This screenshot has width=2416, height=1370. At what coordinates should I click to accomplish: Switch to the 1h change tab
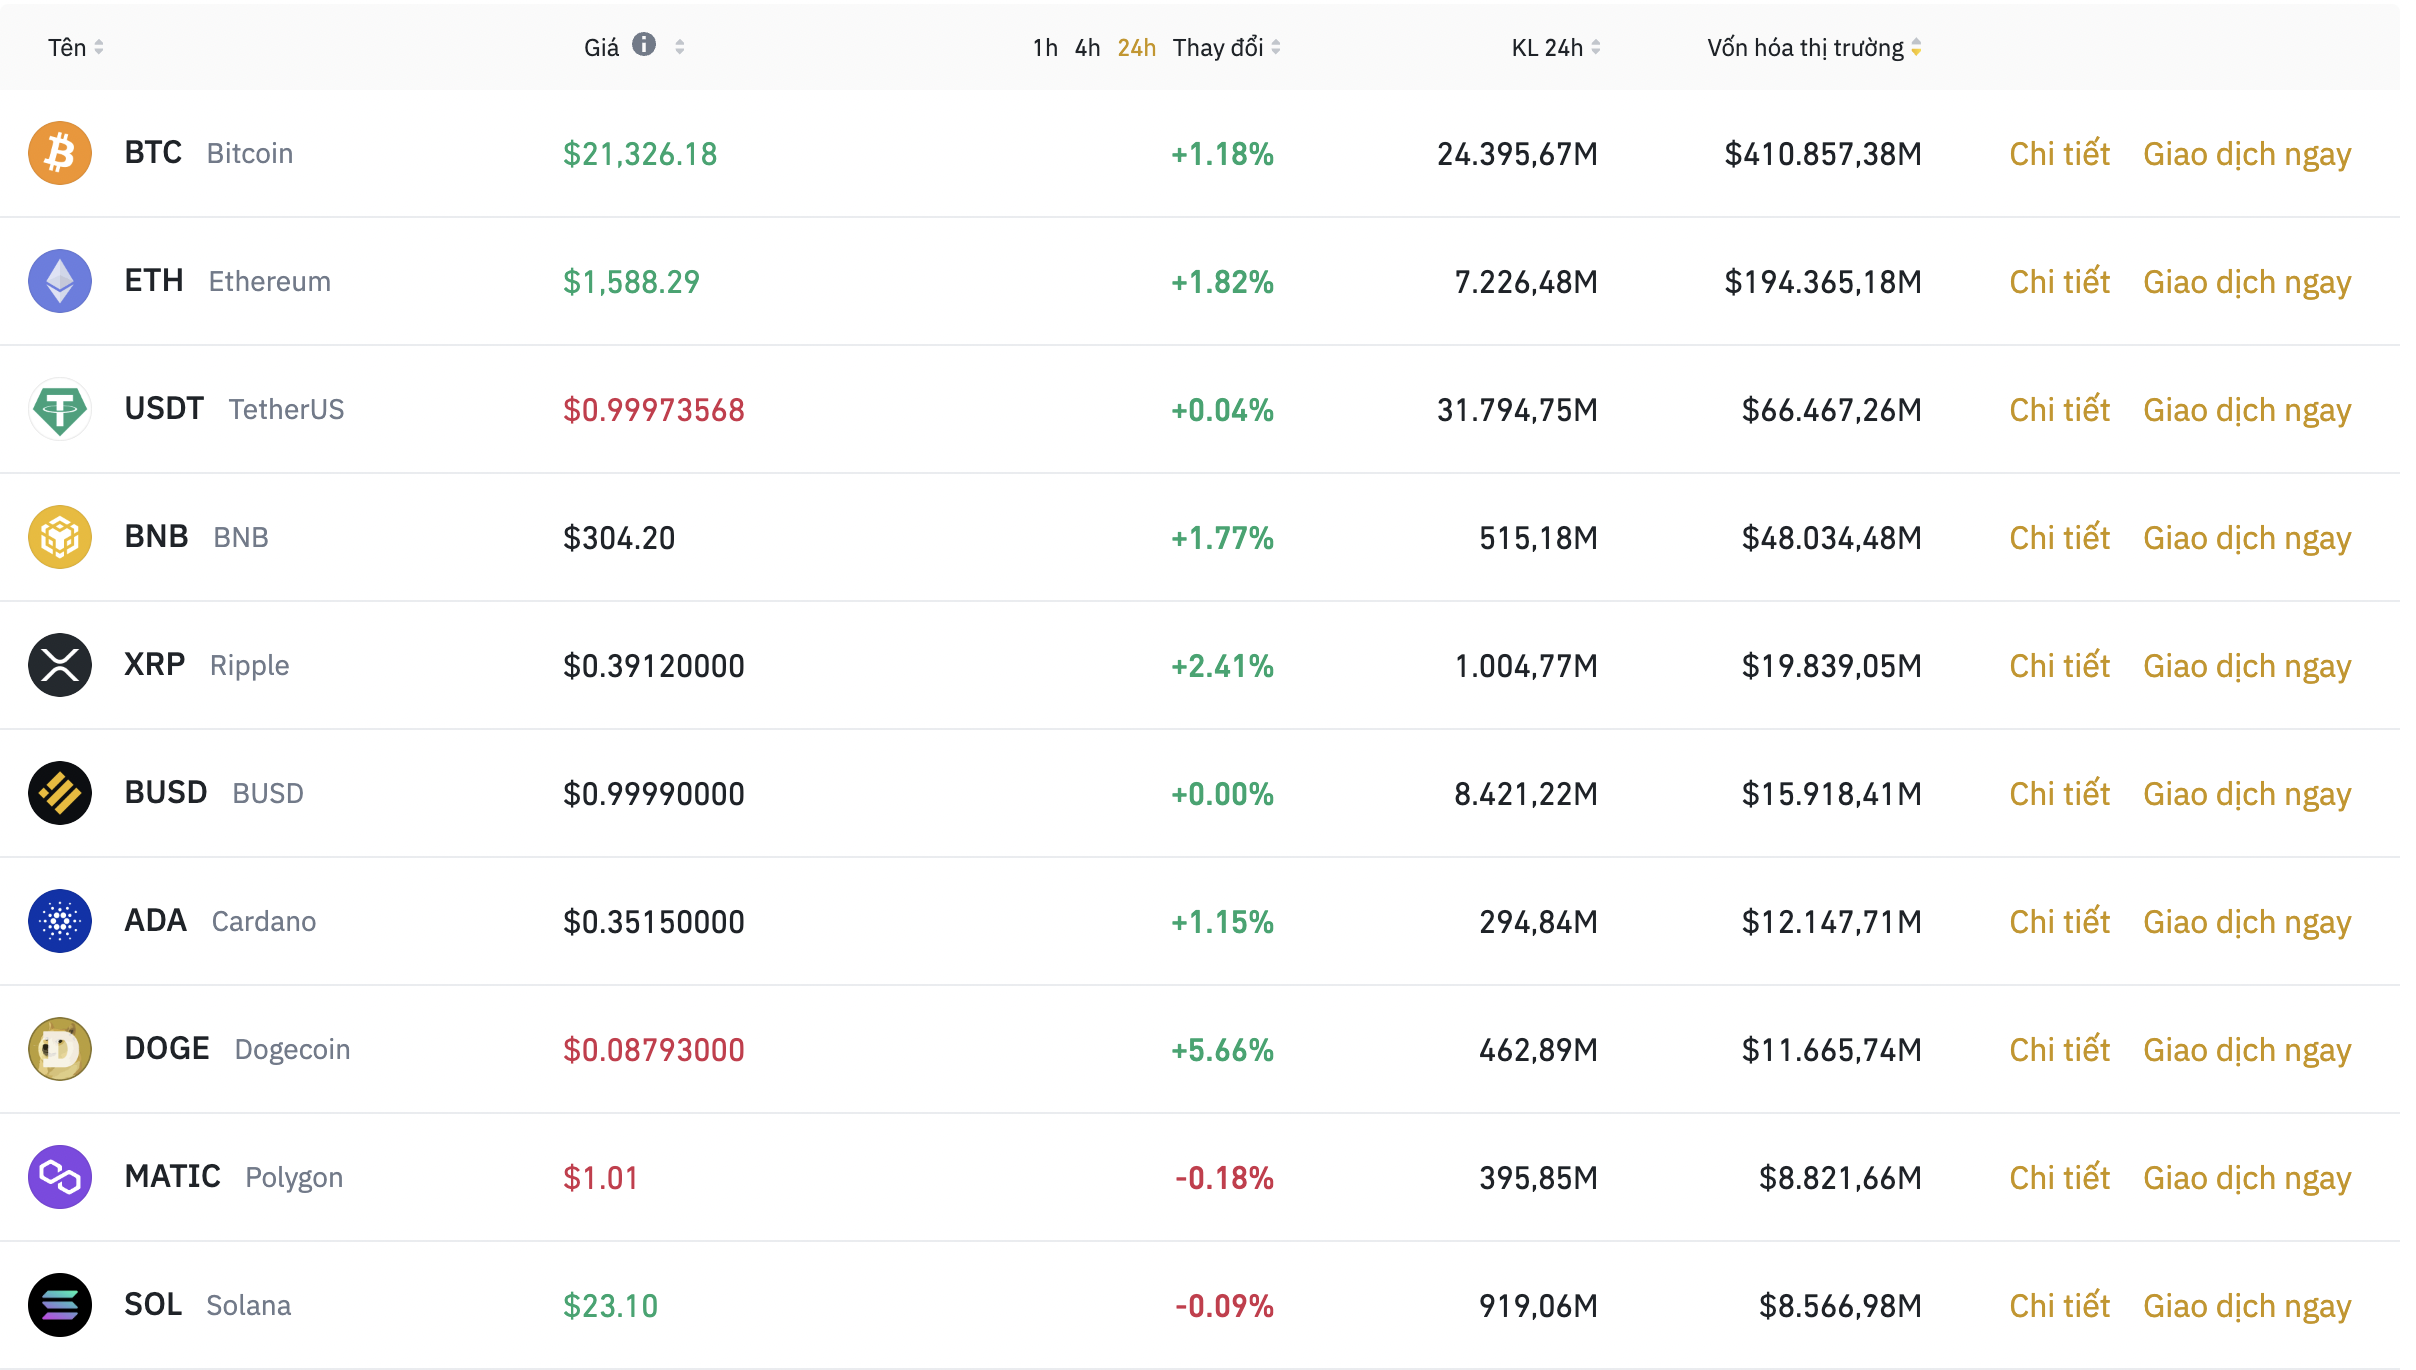[1045, 48]
